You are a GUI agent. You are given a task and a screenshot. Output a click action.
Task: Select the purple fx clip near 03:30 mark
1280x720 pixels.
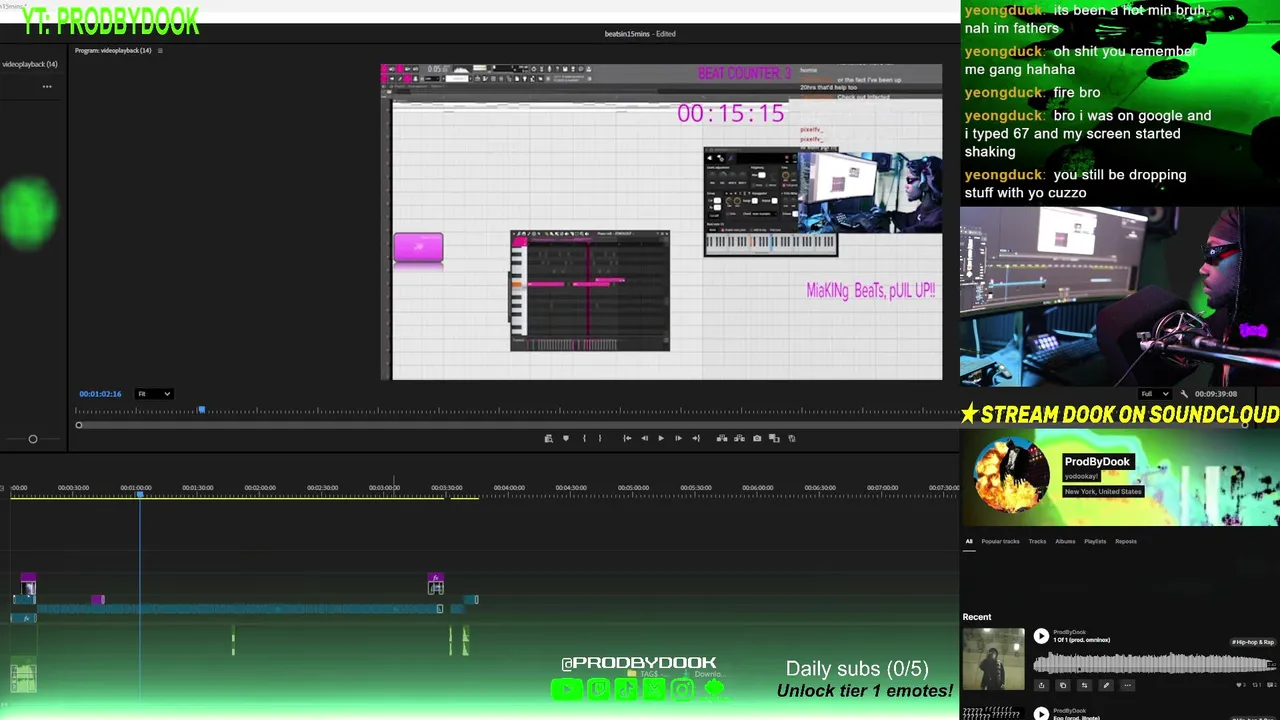point(435,578)
